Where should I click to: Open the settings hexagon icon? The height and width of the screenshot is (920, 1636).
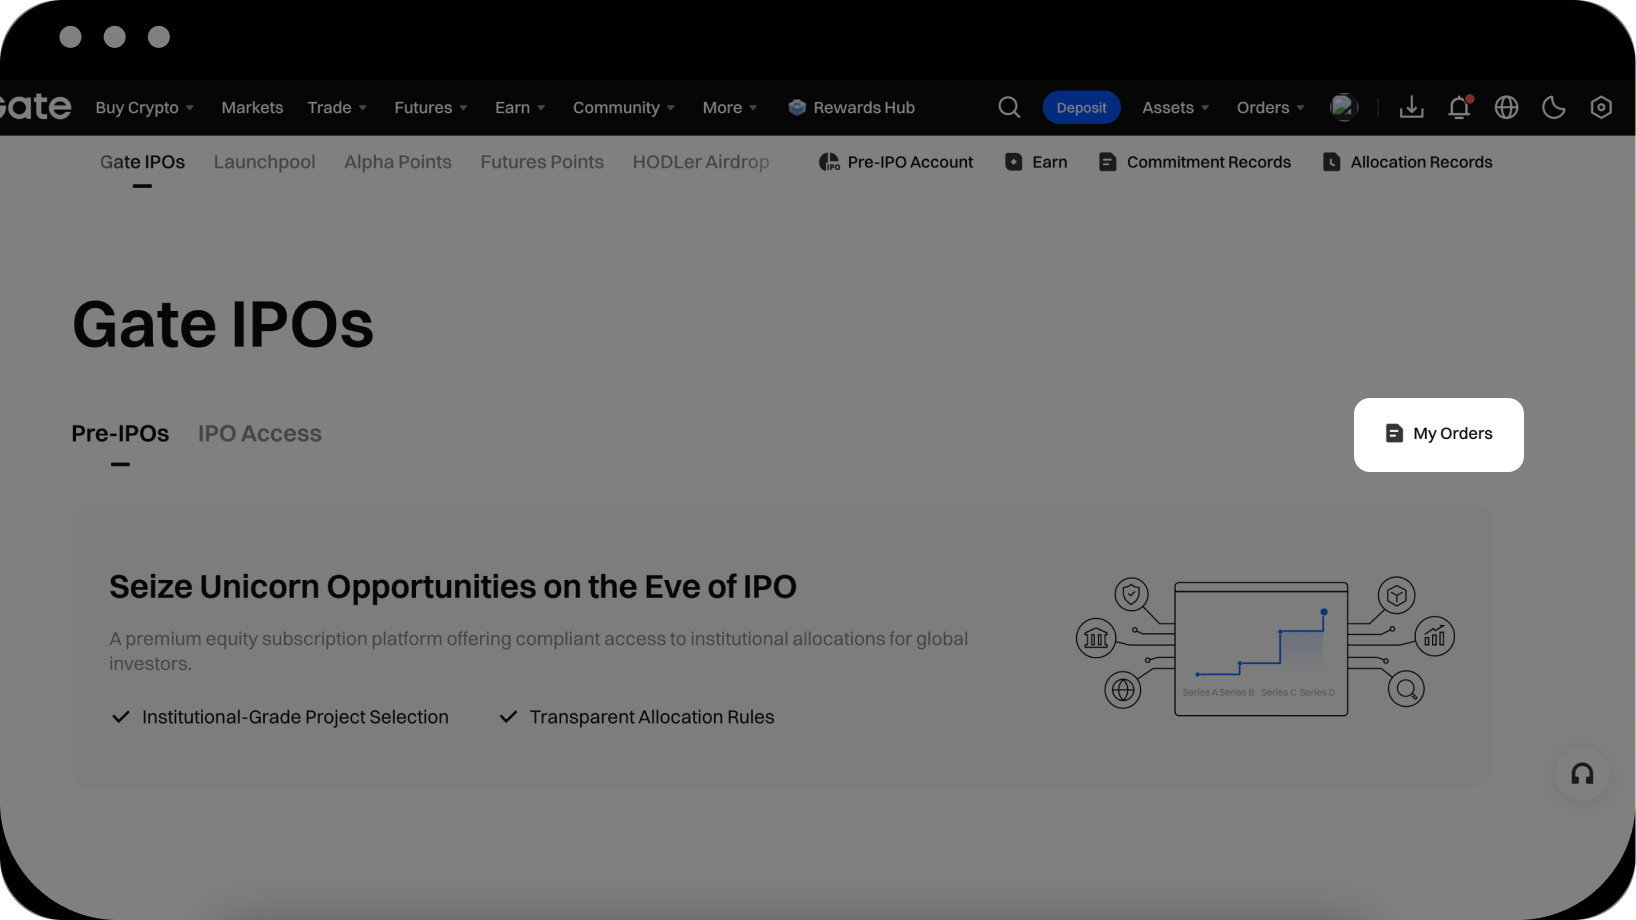pyautogui.click(x=1601, y=107)
